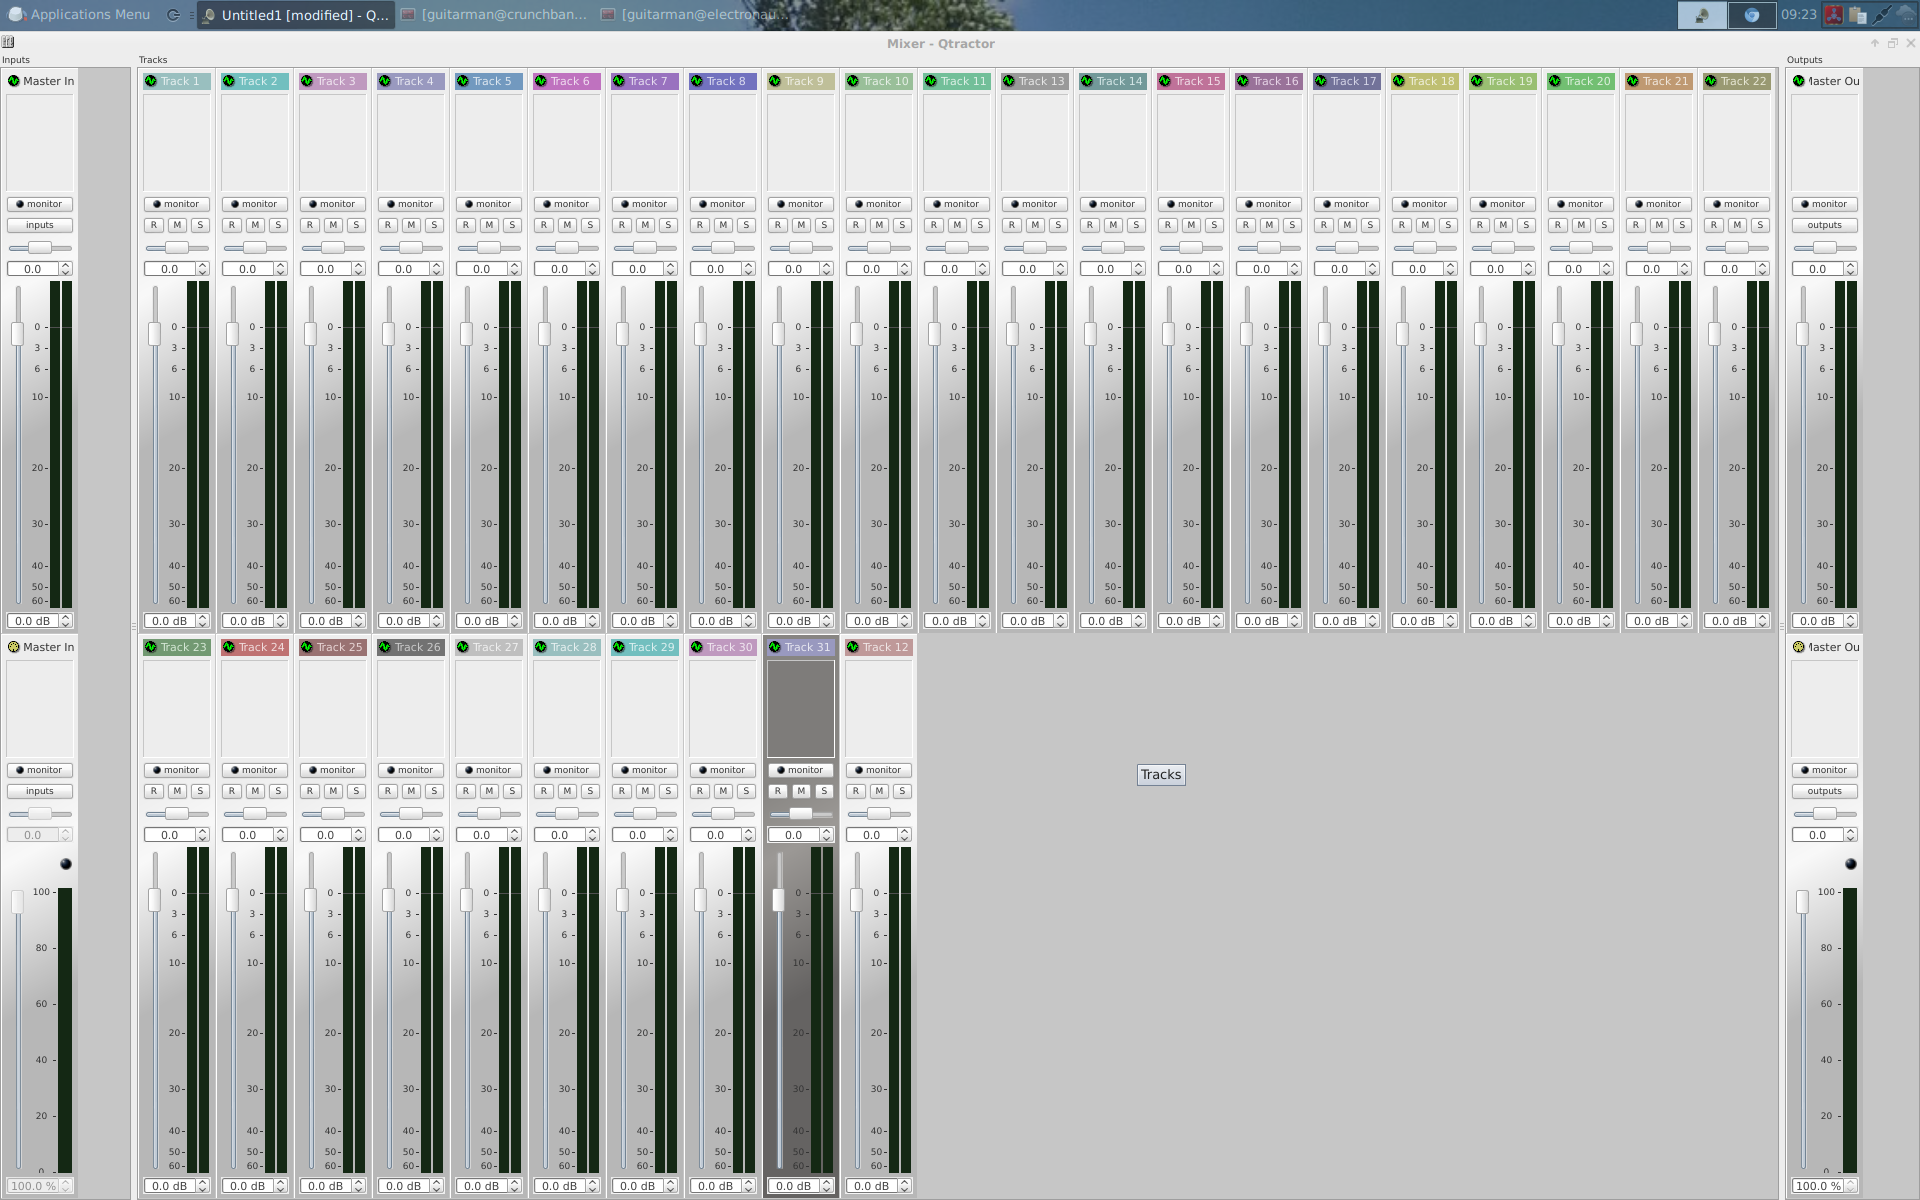The height and width of the screenshot is (1200, 1920).
Task: Click the Track 31 strip waveform icon
Action: coord(775,647)
